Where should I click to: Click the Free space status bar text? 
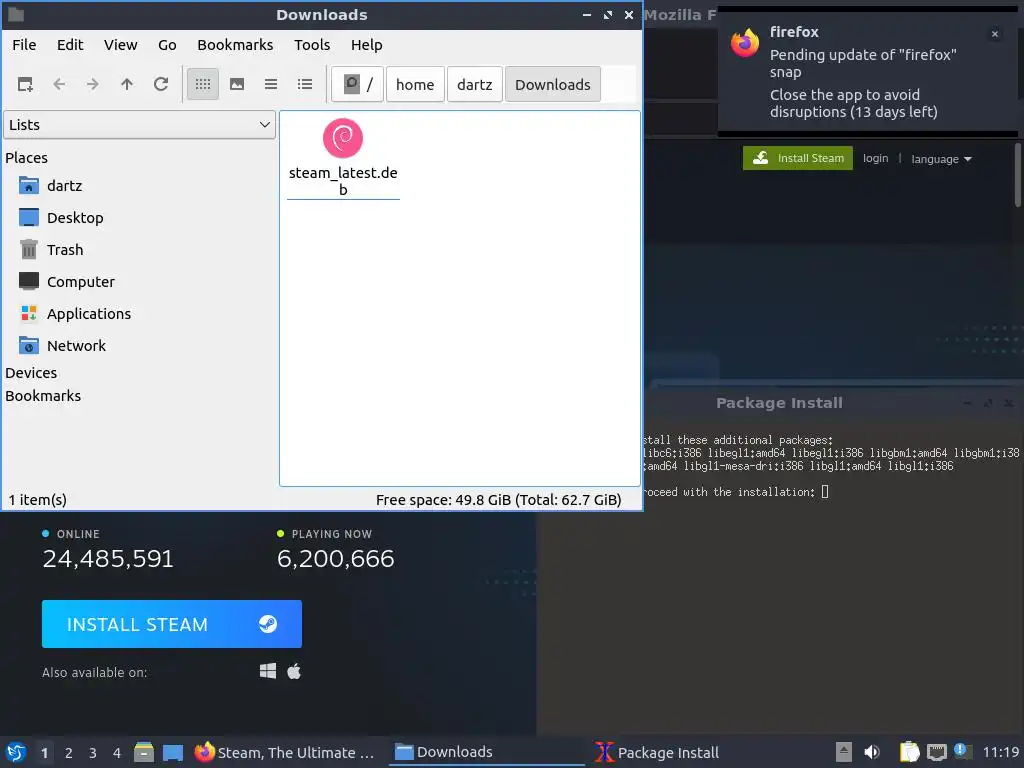click(498, 500)
